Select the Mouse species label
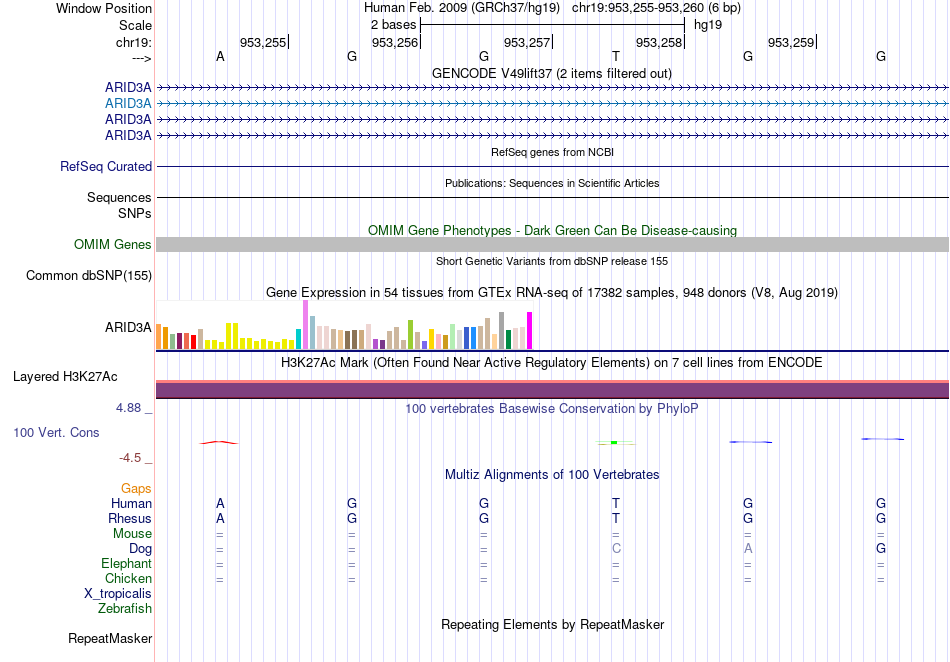The width and height of the screenshot is (950, 662). click(132, 534)
